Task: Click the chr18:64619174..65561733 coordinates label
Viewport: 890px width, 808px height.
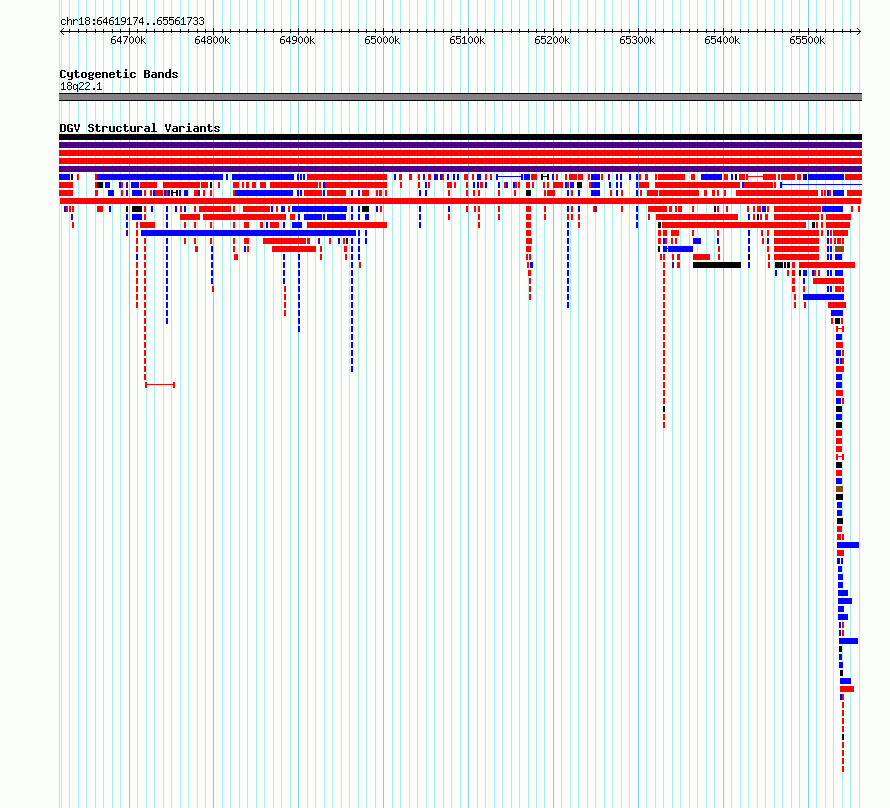Action: (132, 22)
